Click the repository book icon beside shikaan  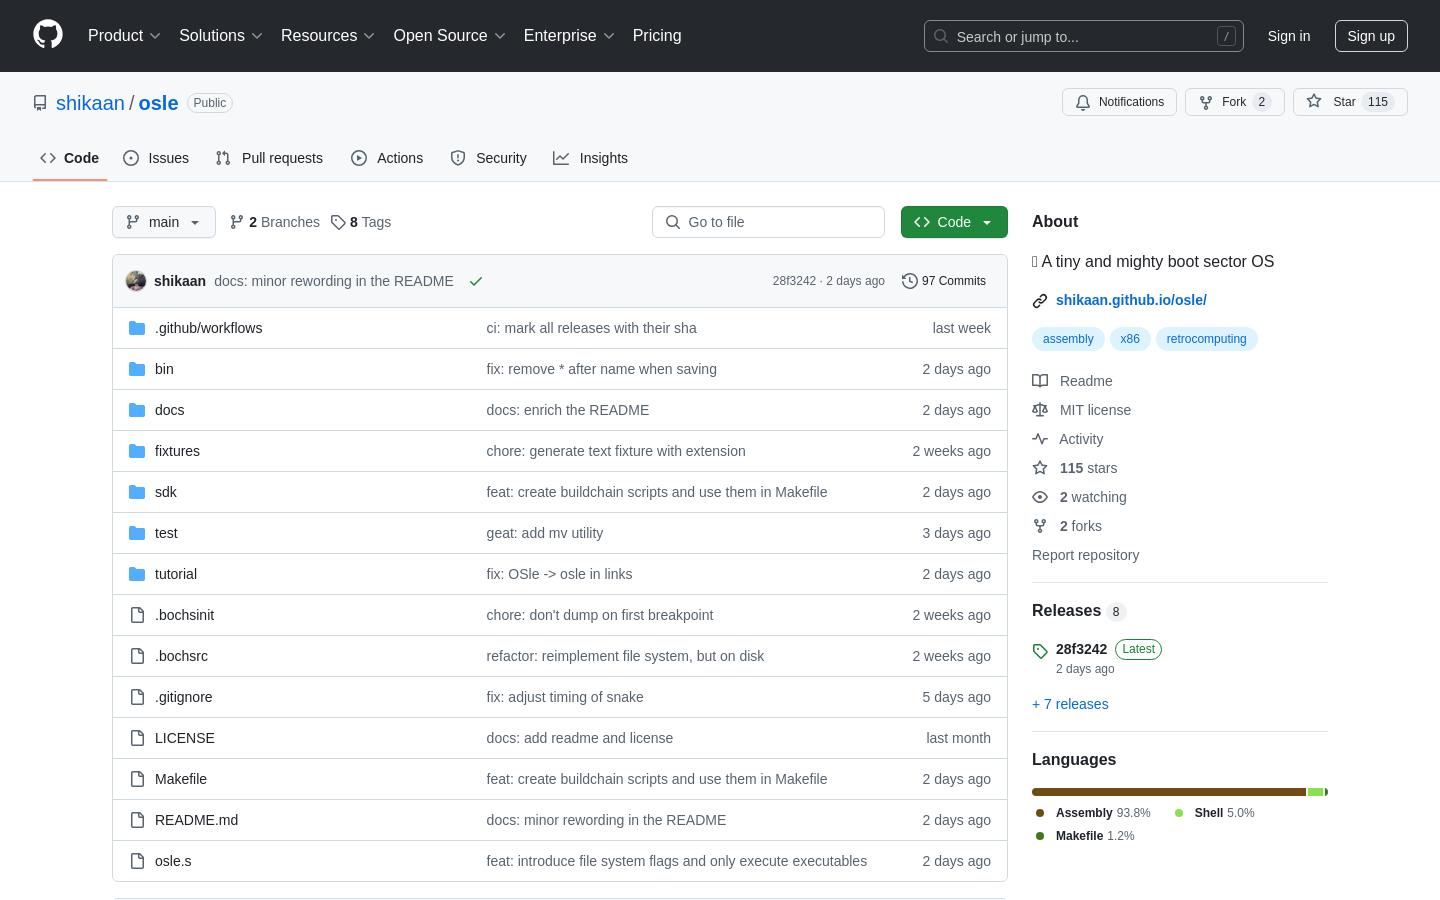click(x=40, y=103)
